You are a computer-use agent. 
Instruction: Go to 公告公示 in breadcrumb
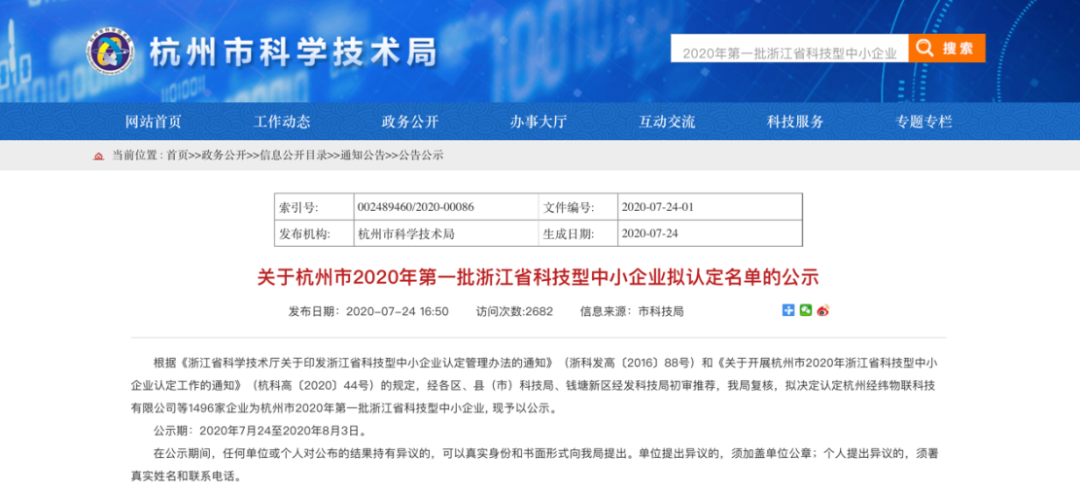(422, 156)
